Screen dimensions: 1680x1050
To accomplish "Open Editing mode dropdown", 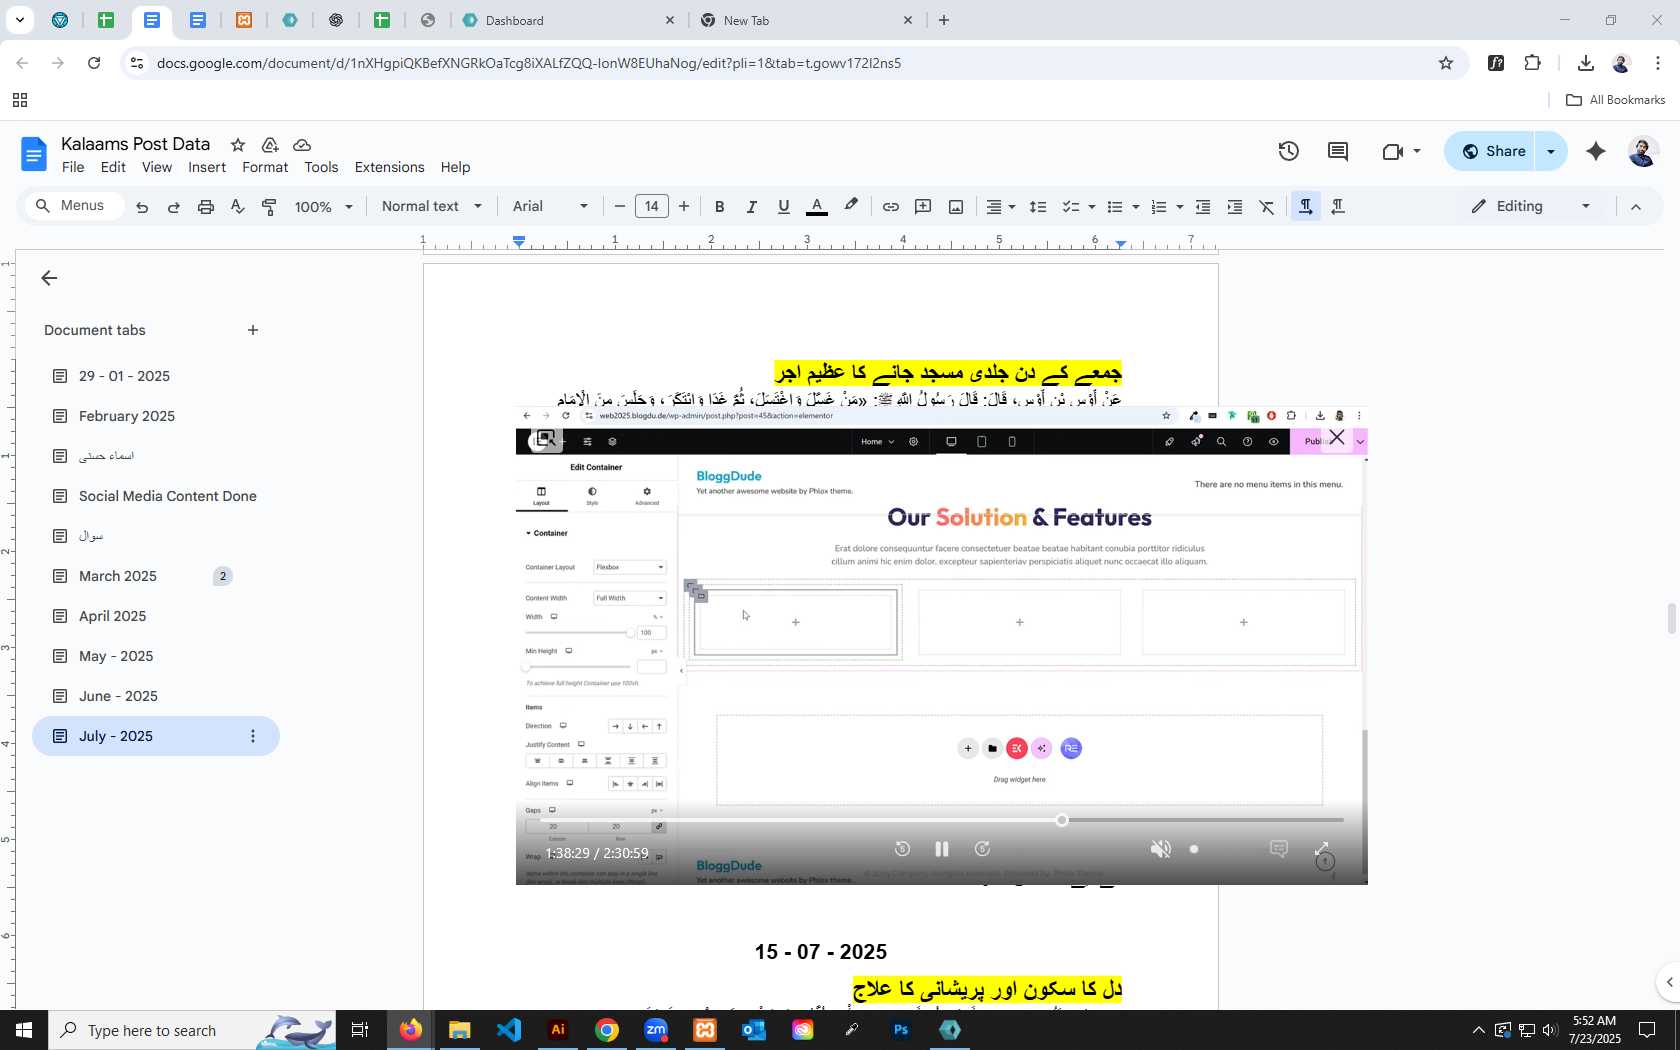I will (x=1530, y=207).
